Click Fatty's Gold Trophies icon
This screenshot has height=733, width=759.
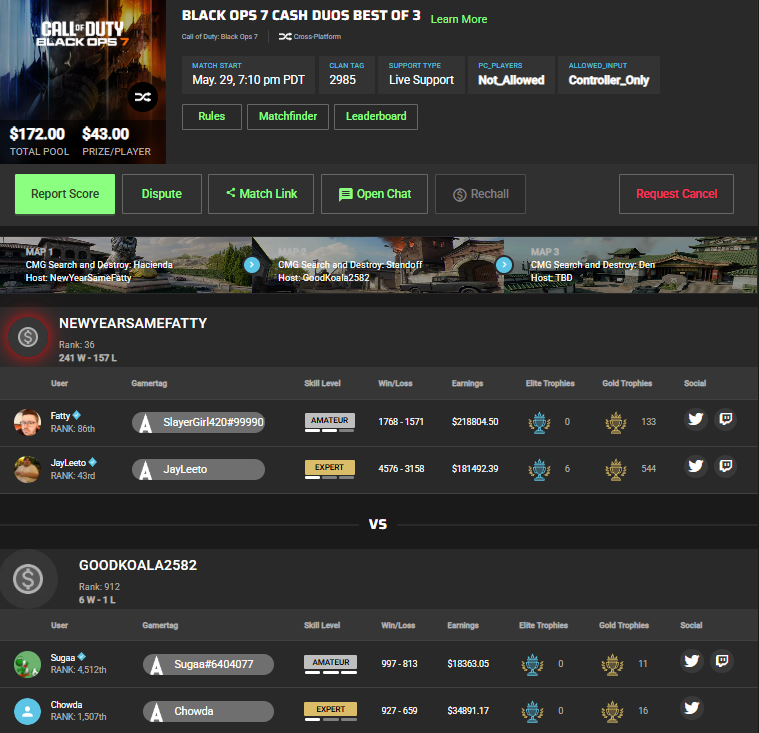616,422
